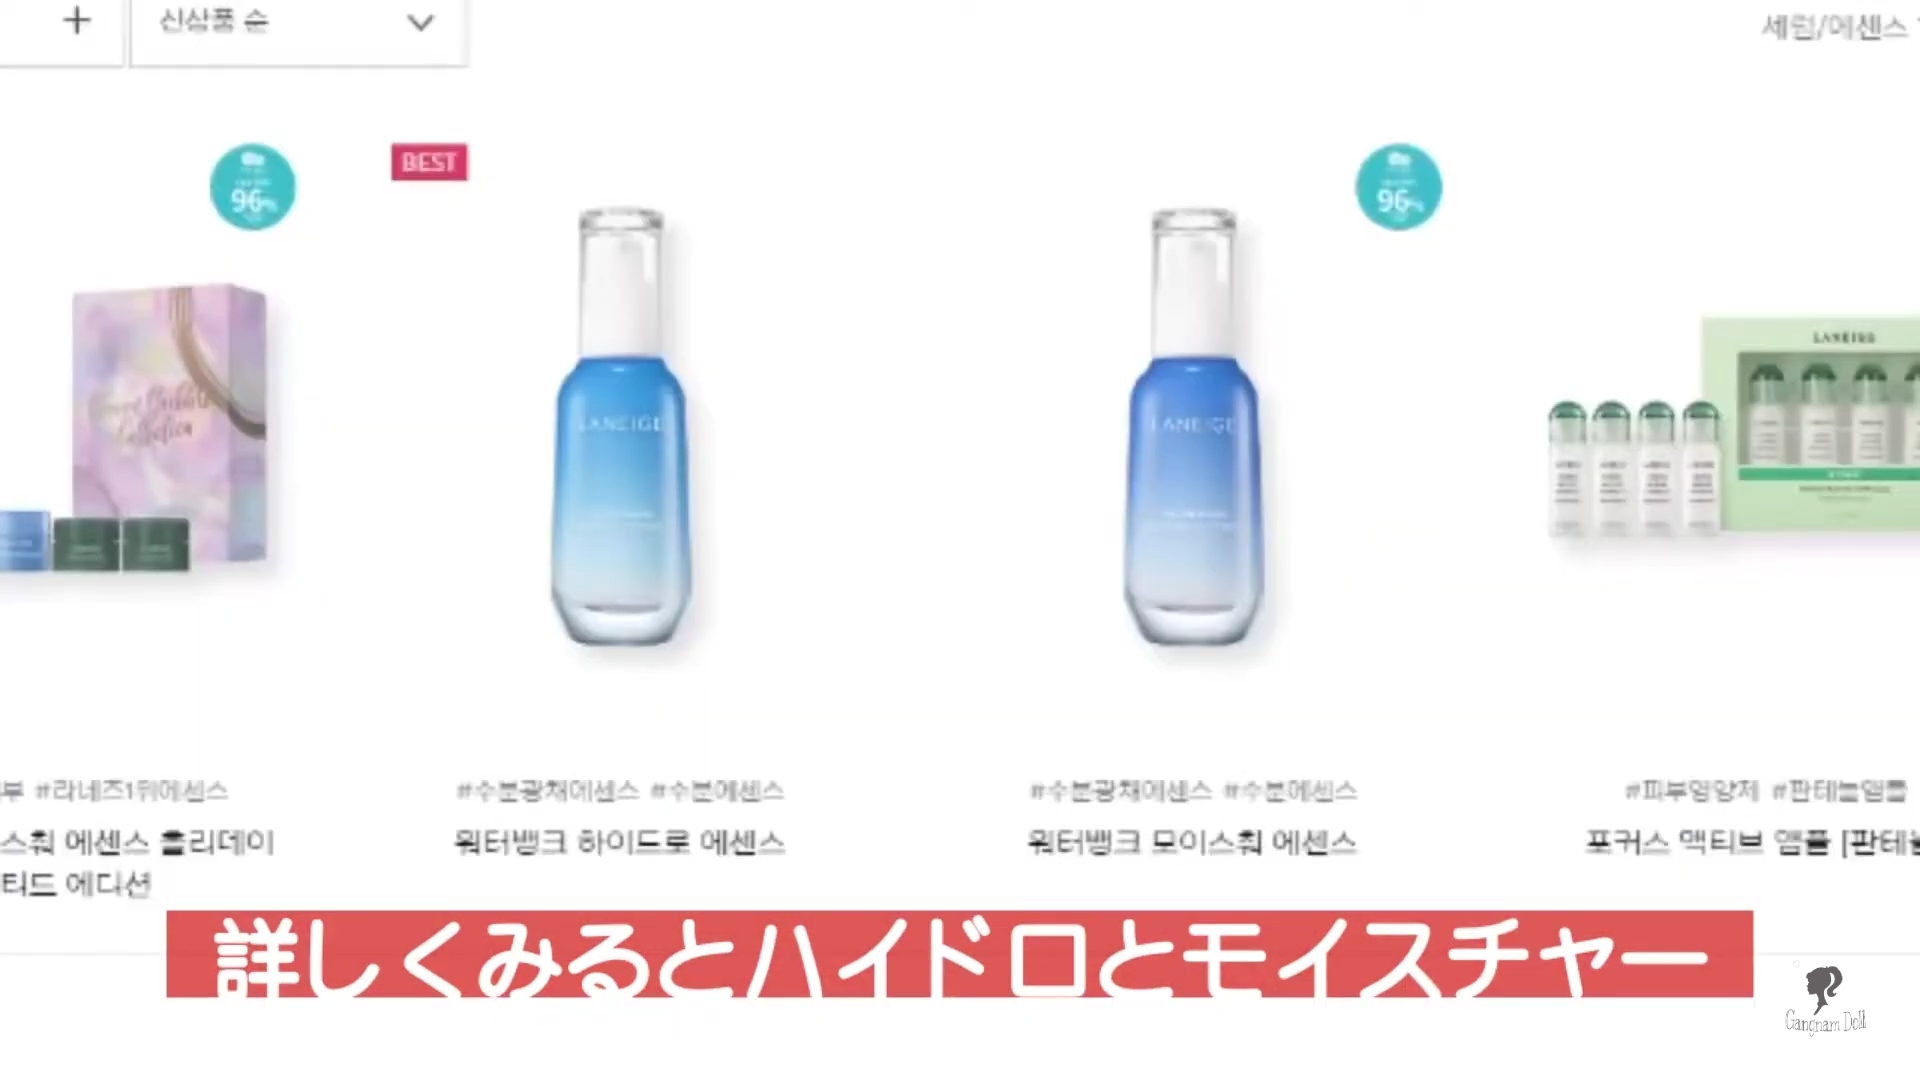
Task: Click the 홀리데이 에디션 product title
Action: pyautogui.click(x=137, y=862)
